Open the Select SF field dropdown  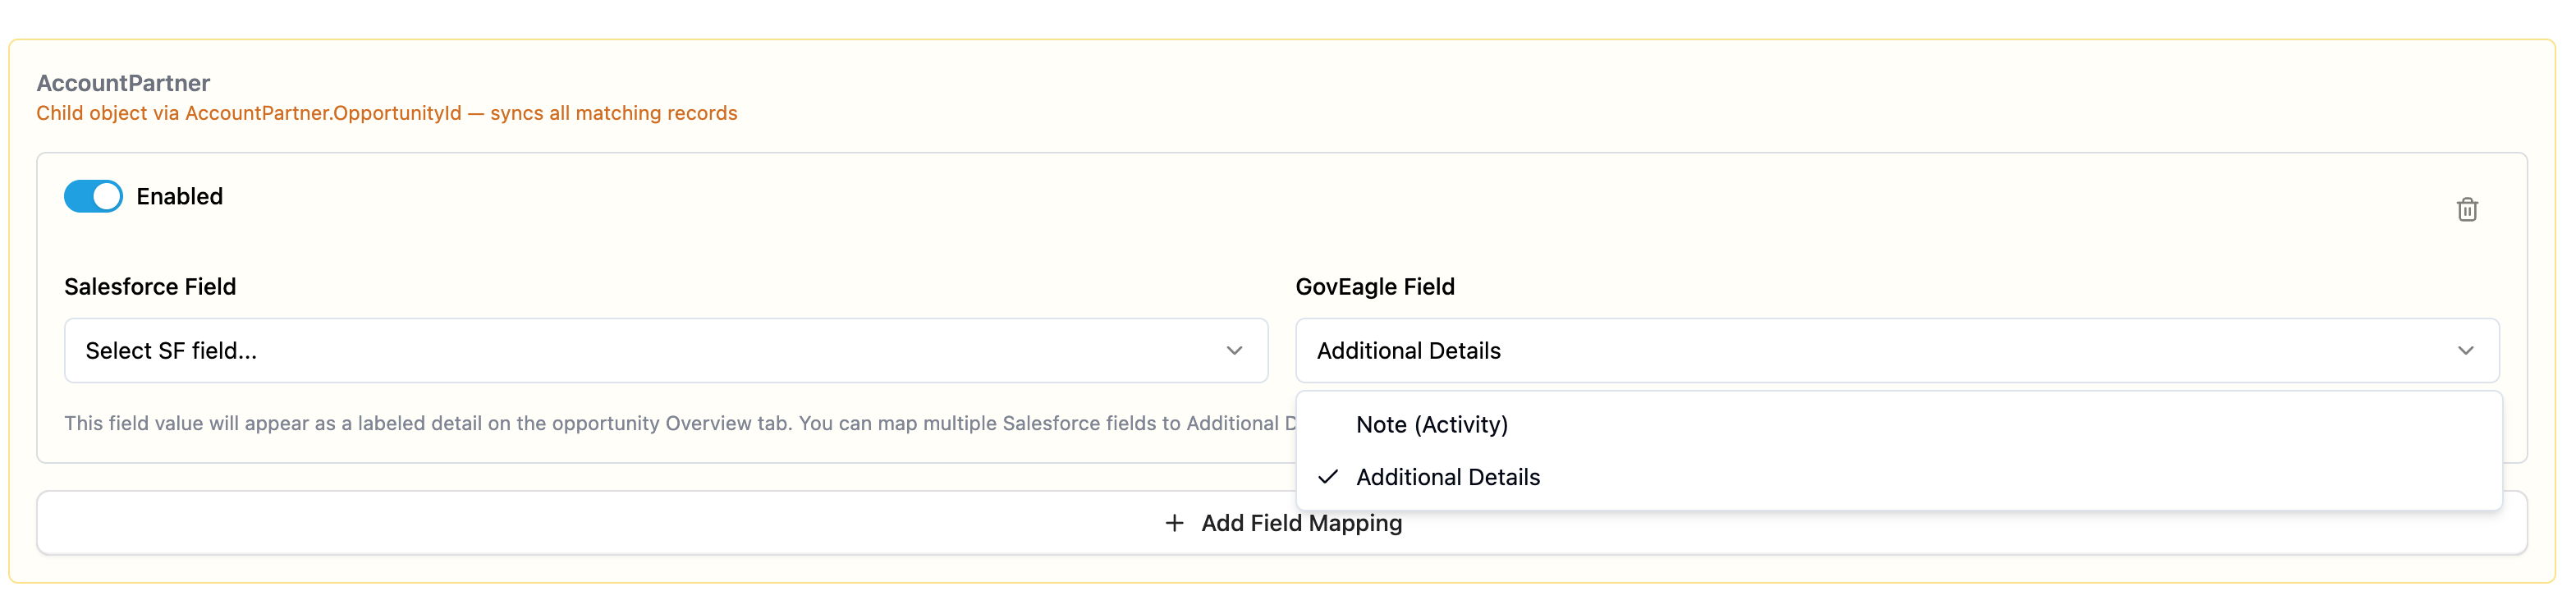click(666, 351)
